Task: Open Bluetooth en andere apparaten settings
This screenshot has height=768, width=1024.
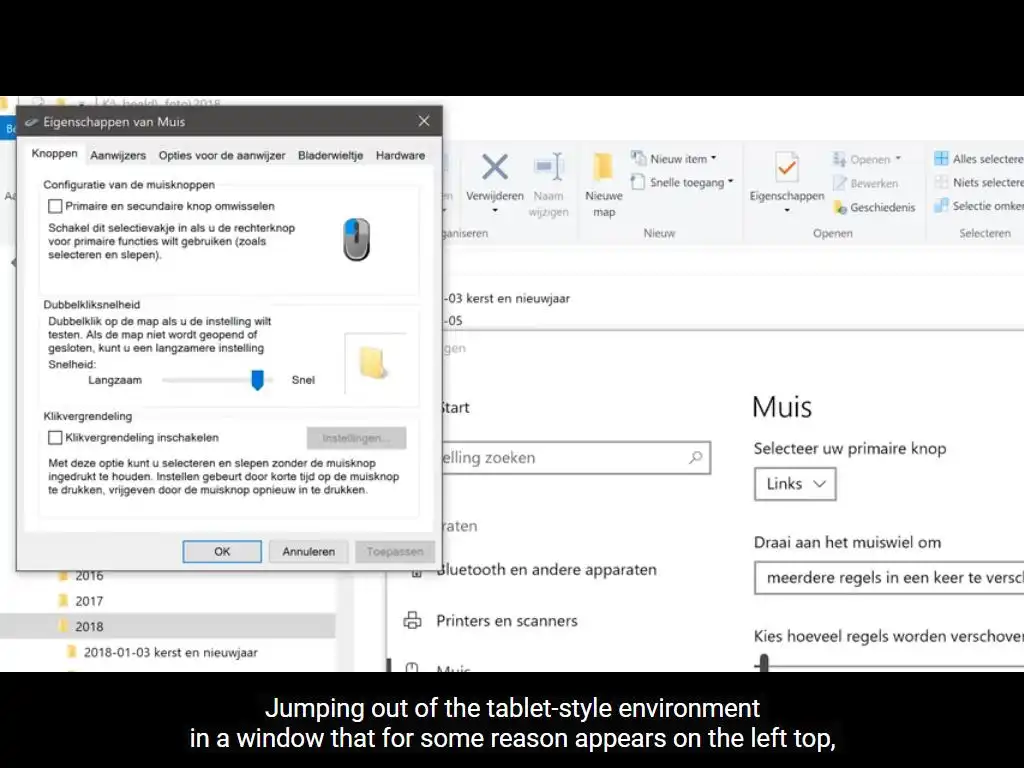Action: (547, 569)
